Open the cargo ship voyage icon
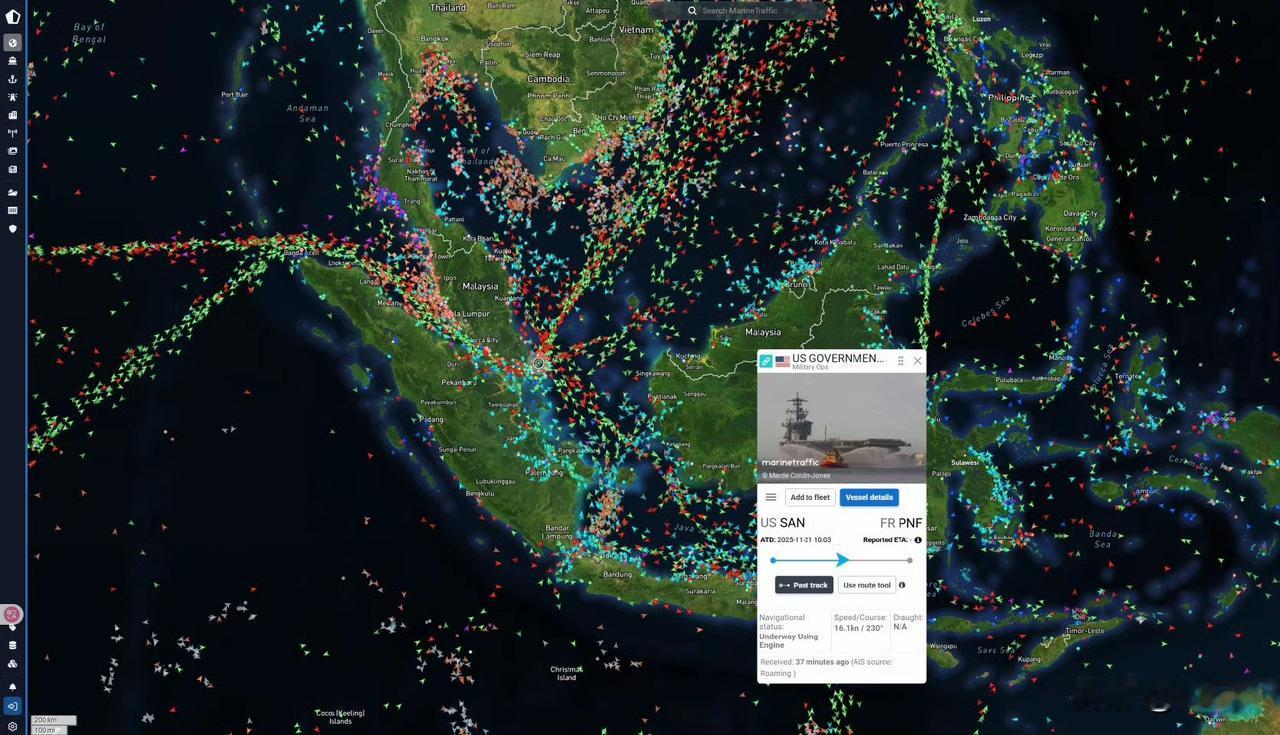The width and height of the screenshot is (1280, 735). coord(13,192)
